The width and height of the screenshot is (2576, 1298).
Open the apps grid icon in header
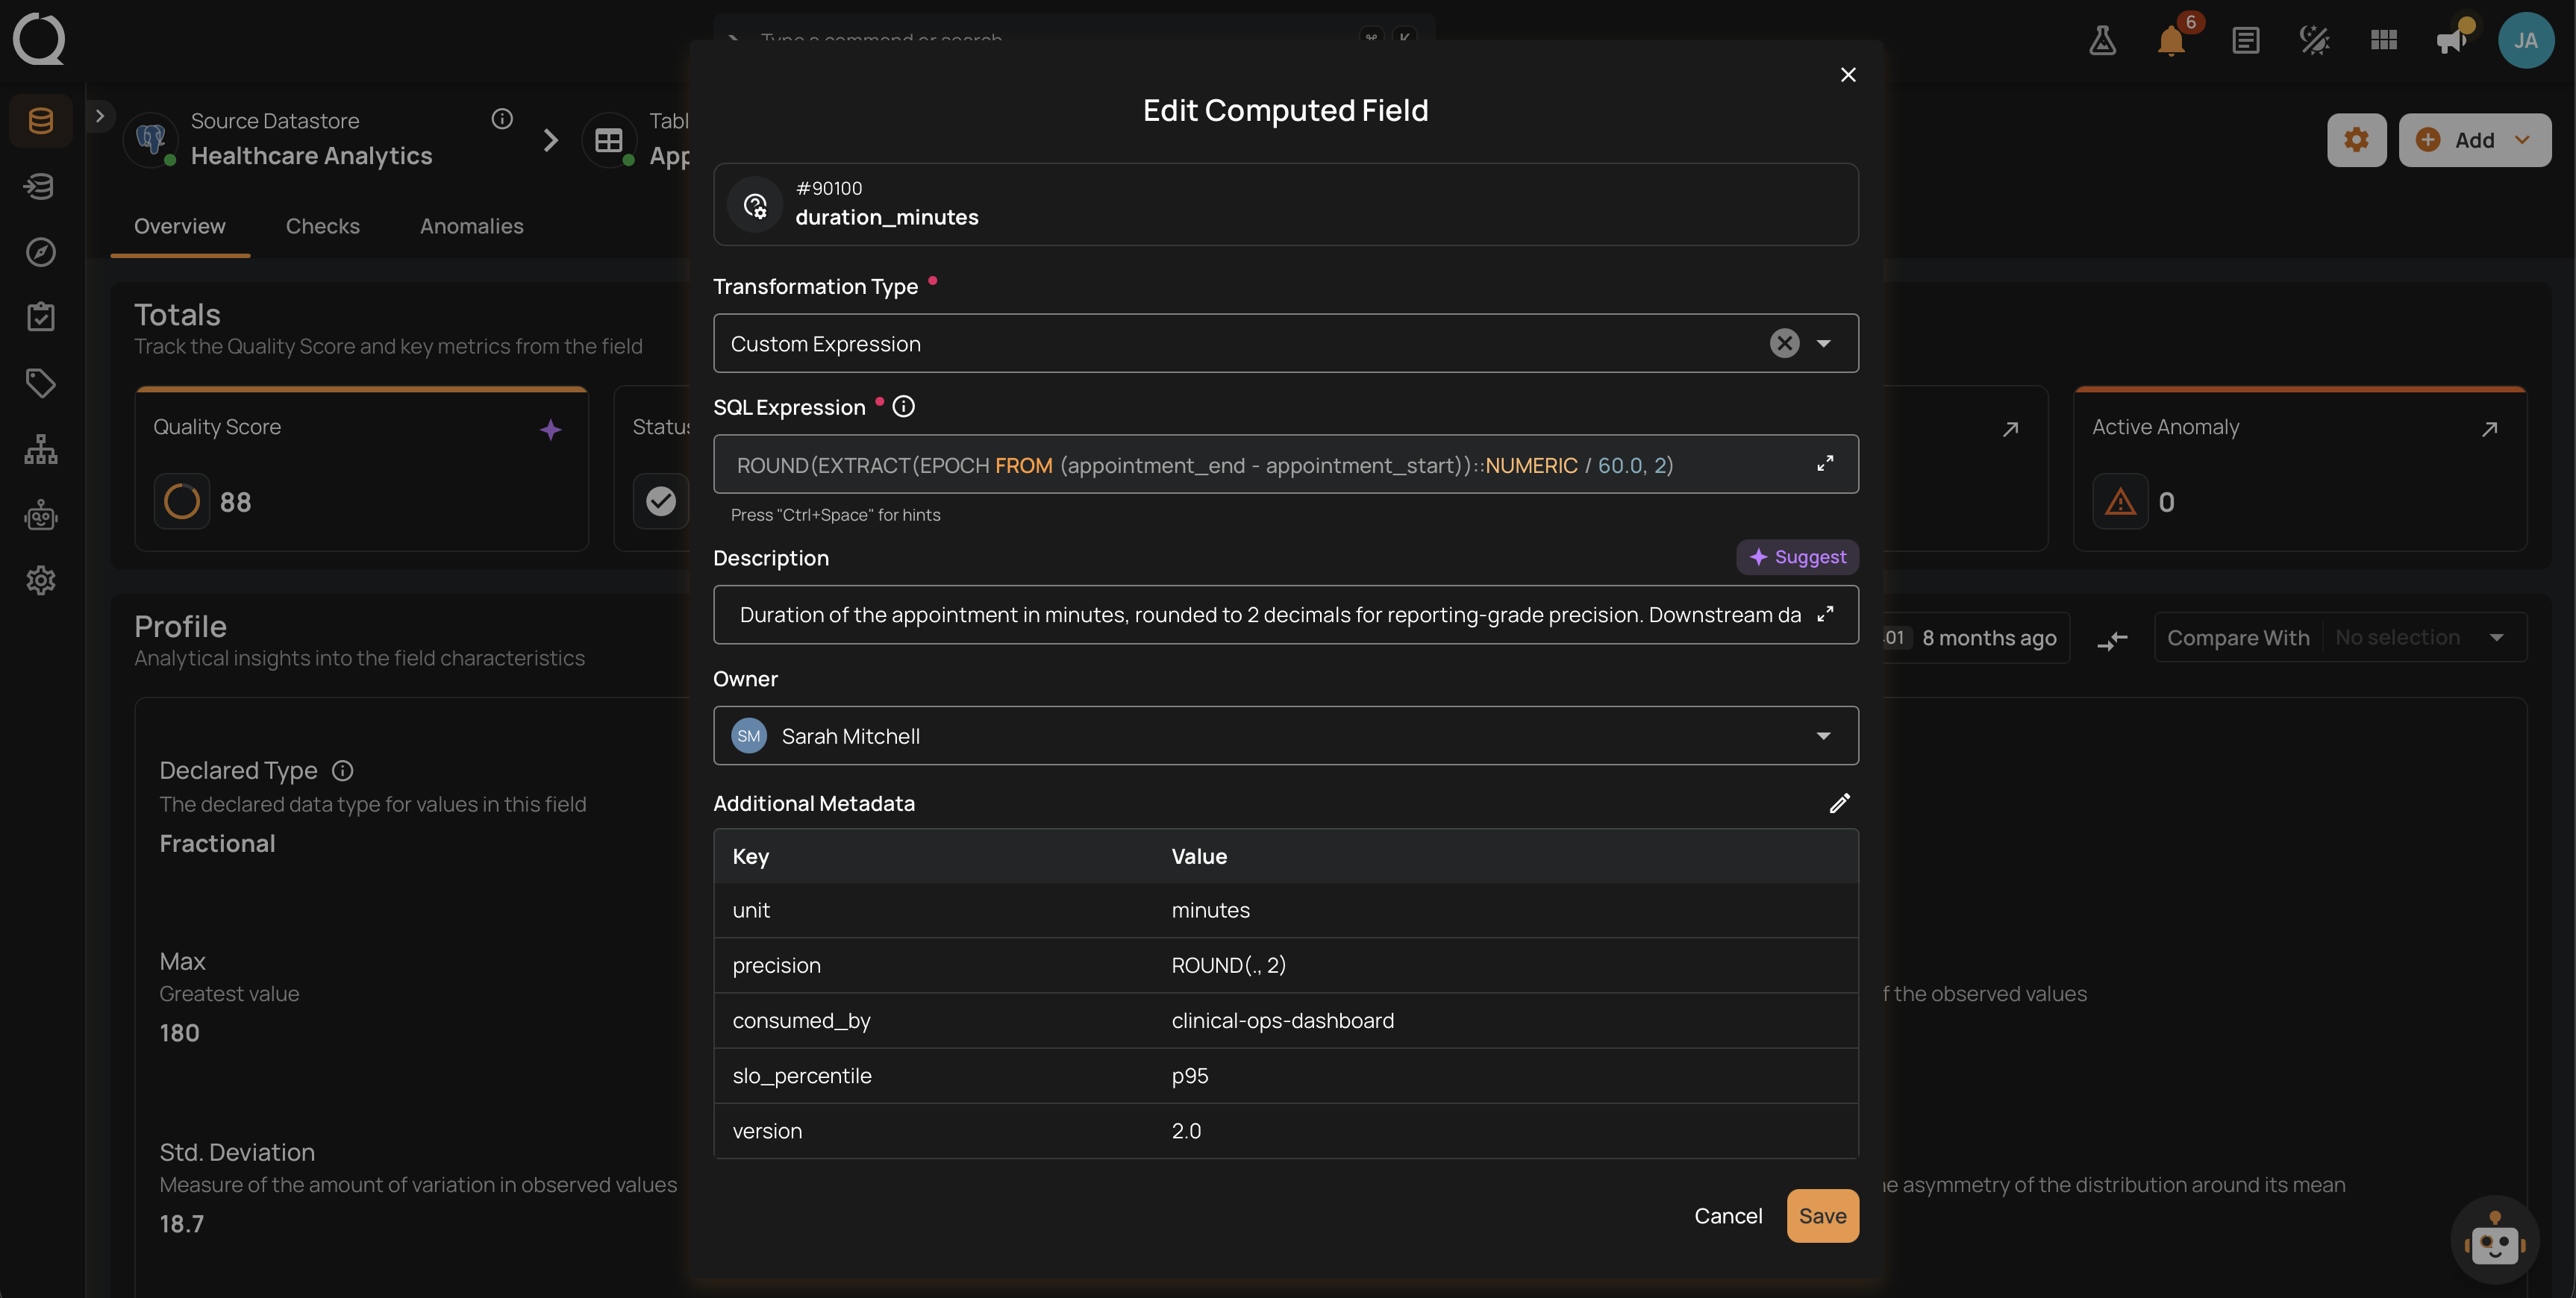click(2384, 40)
